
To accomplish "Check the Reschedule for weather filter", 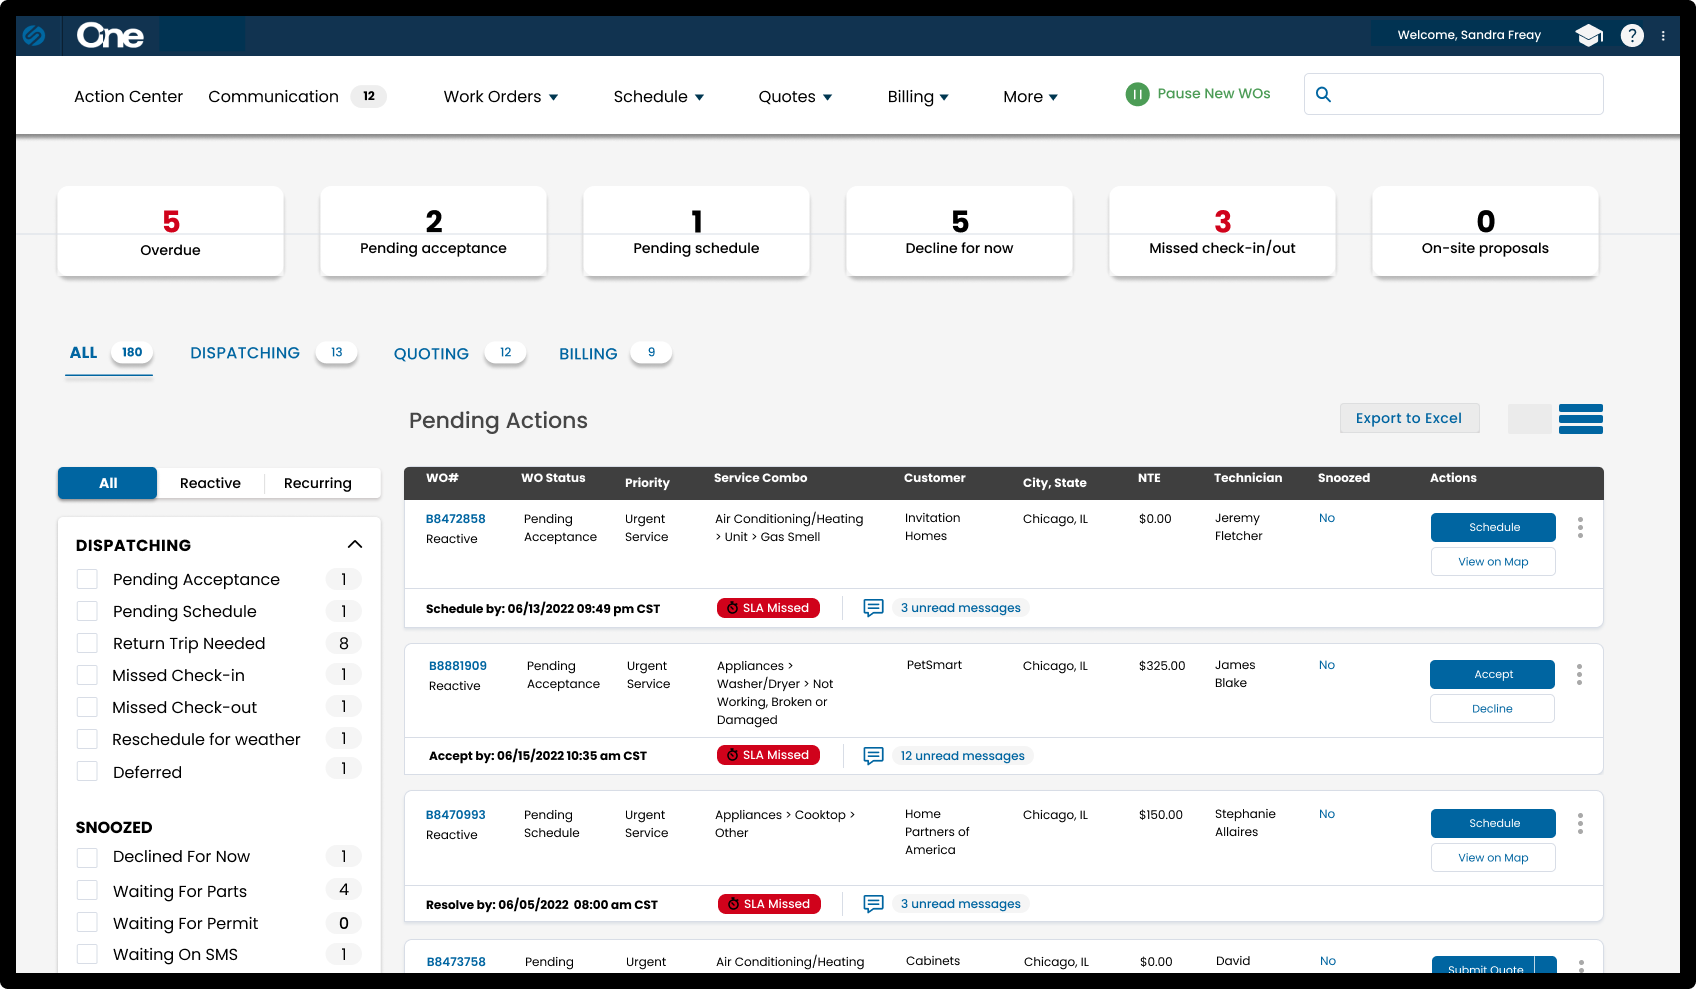I will coord(88,739).
